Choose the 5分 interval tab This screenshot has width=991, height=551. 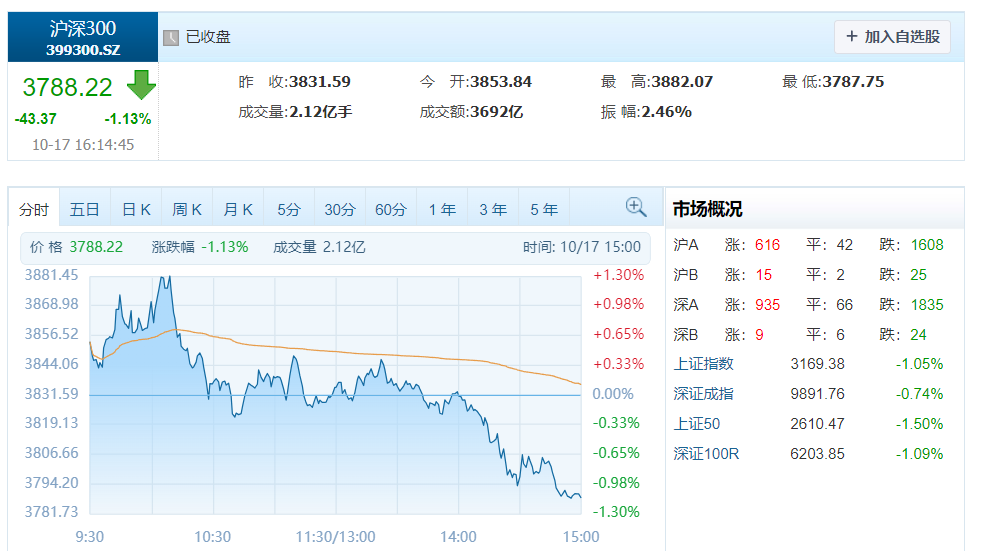[x=289, y=209]
